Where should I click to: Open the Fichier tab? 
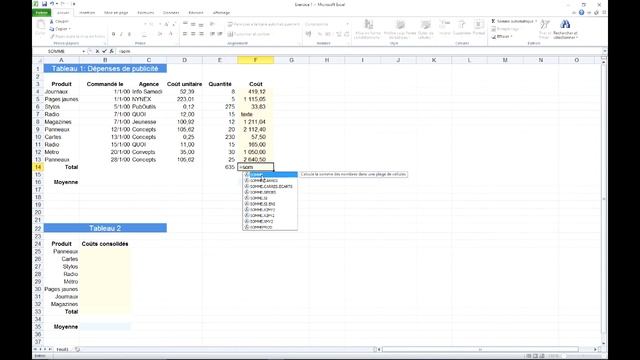[41, 13]
